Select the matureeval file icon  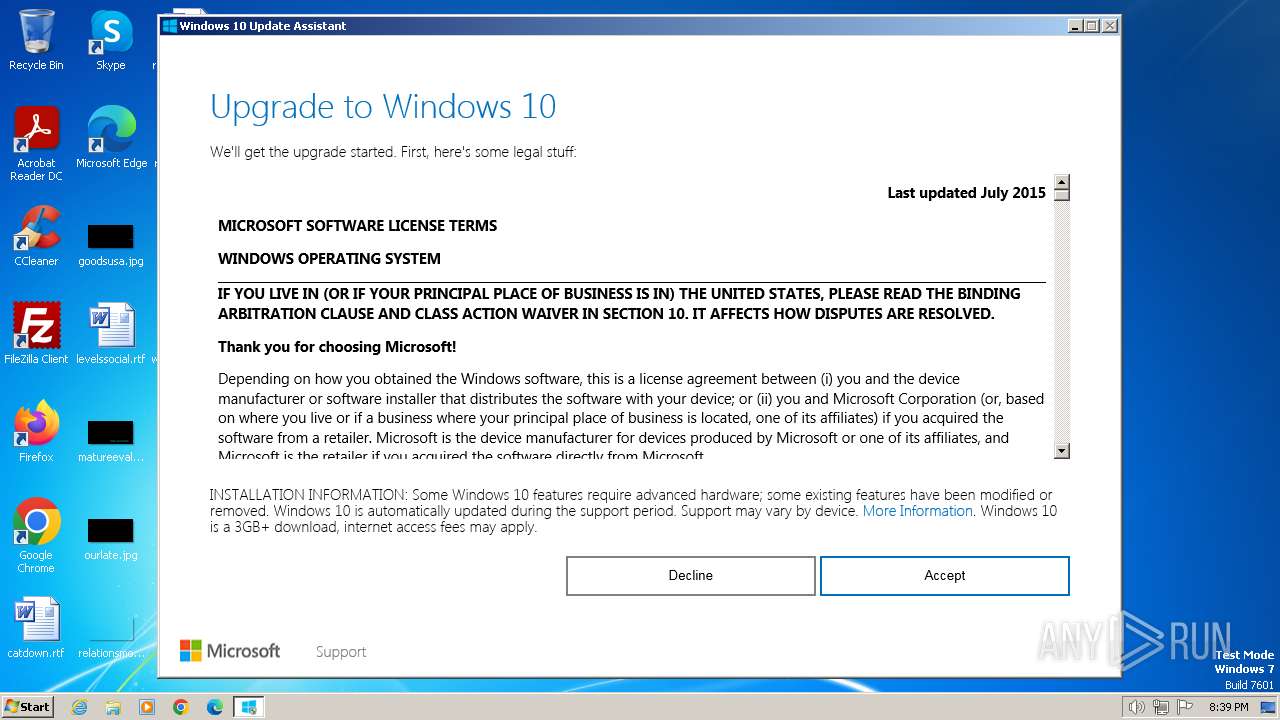[x=111, y=441]
